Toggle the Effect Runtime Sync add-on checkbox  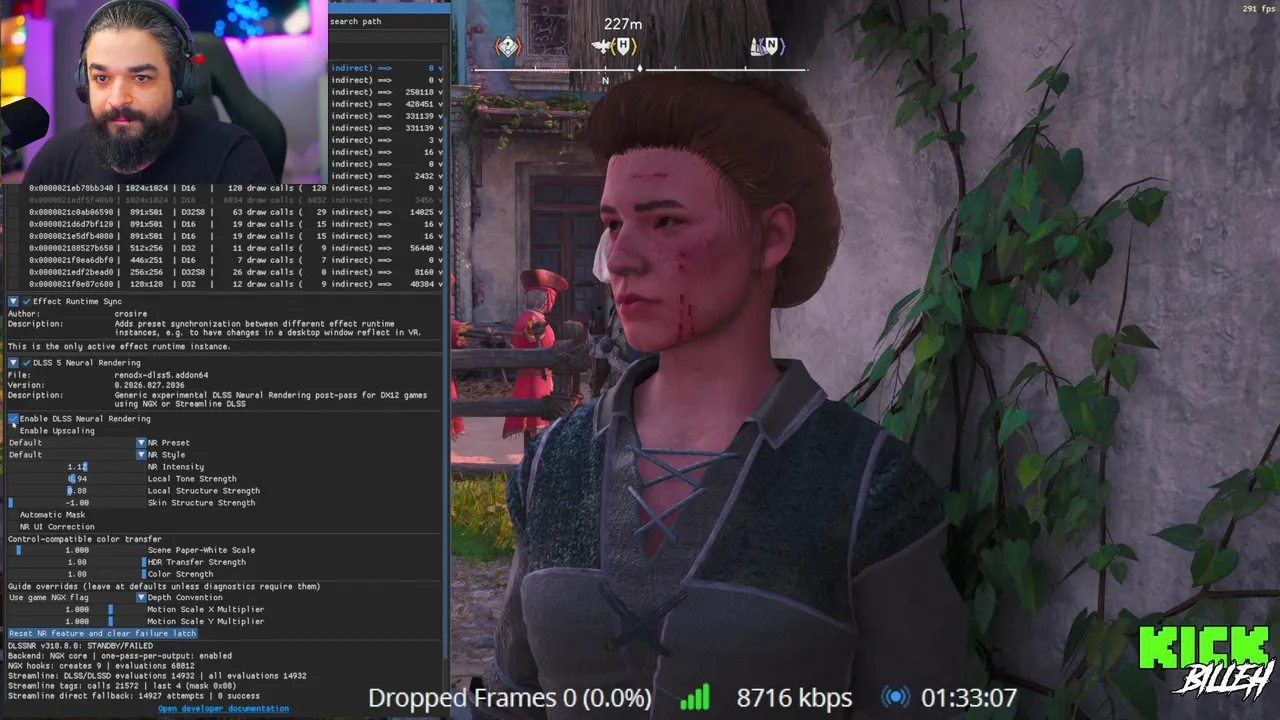[x=27, y=301]
